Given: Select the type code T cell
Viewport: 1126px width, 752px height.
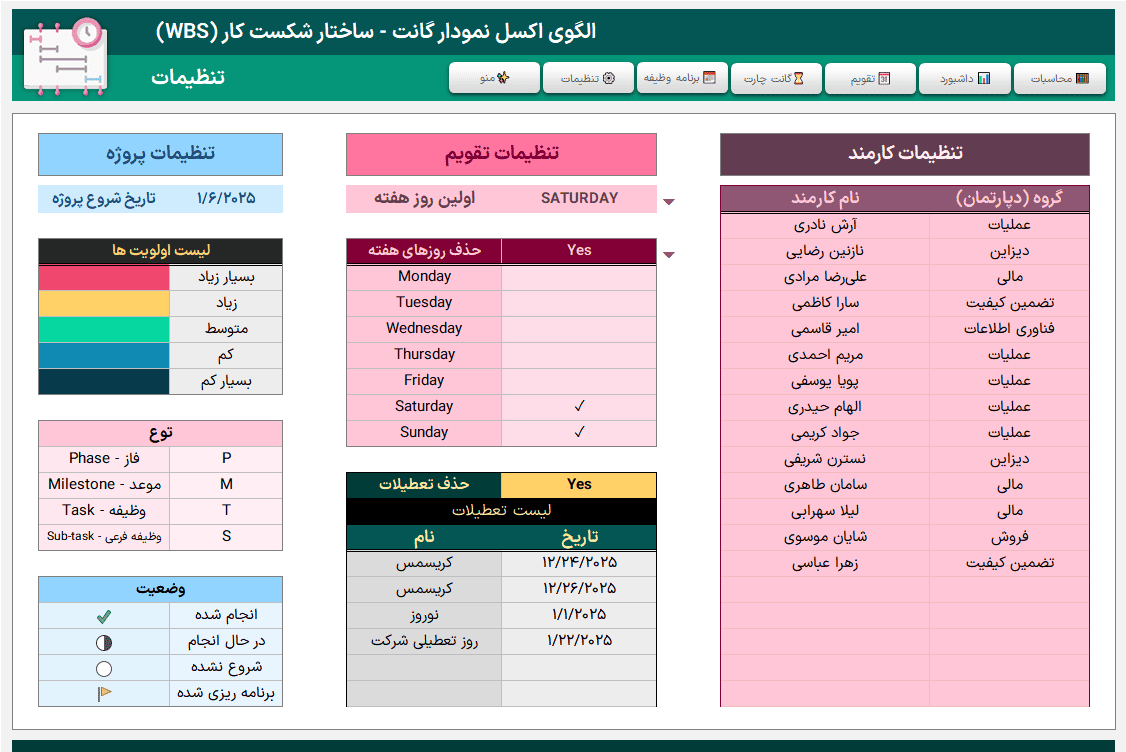Looking at the screenshot, I should pyautogui.click(x=226, y=510).
